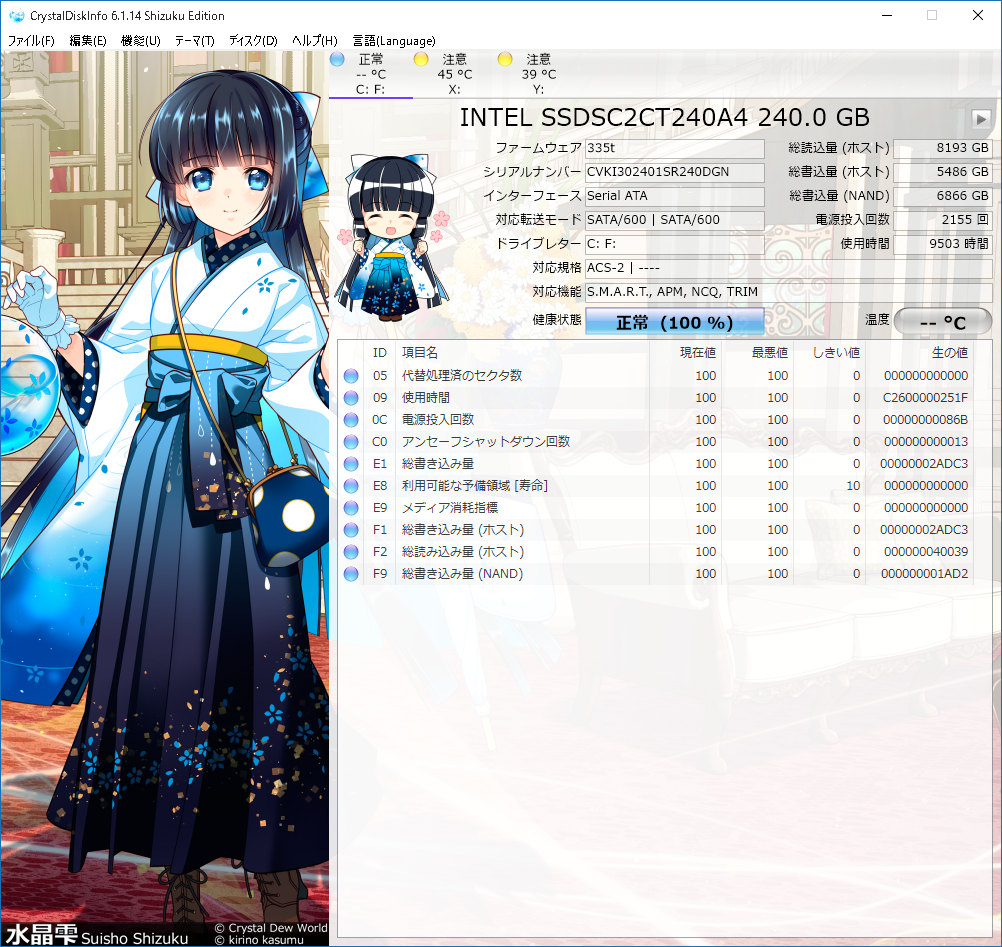
Task: Click the status orb for attribute E9
Action: (x=351, y=508)
